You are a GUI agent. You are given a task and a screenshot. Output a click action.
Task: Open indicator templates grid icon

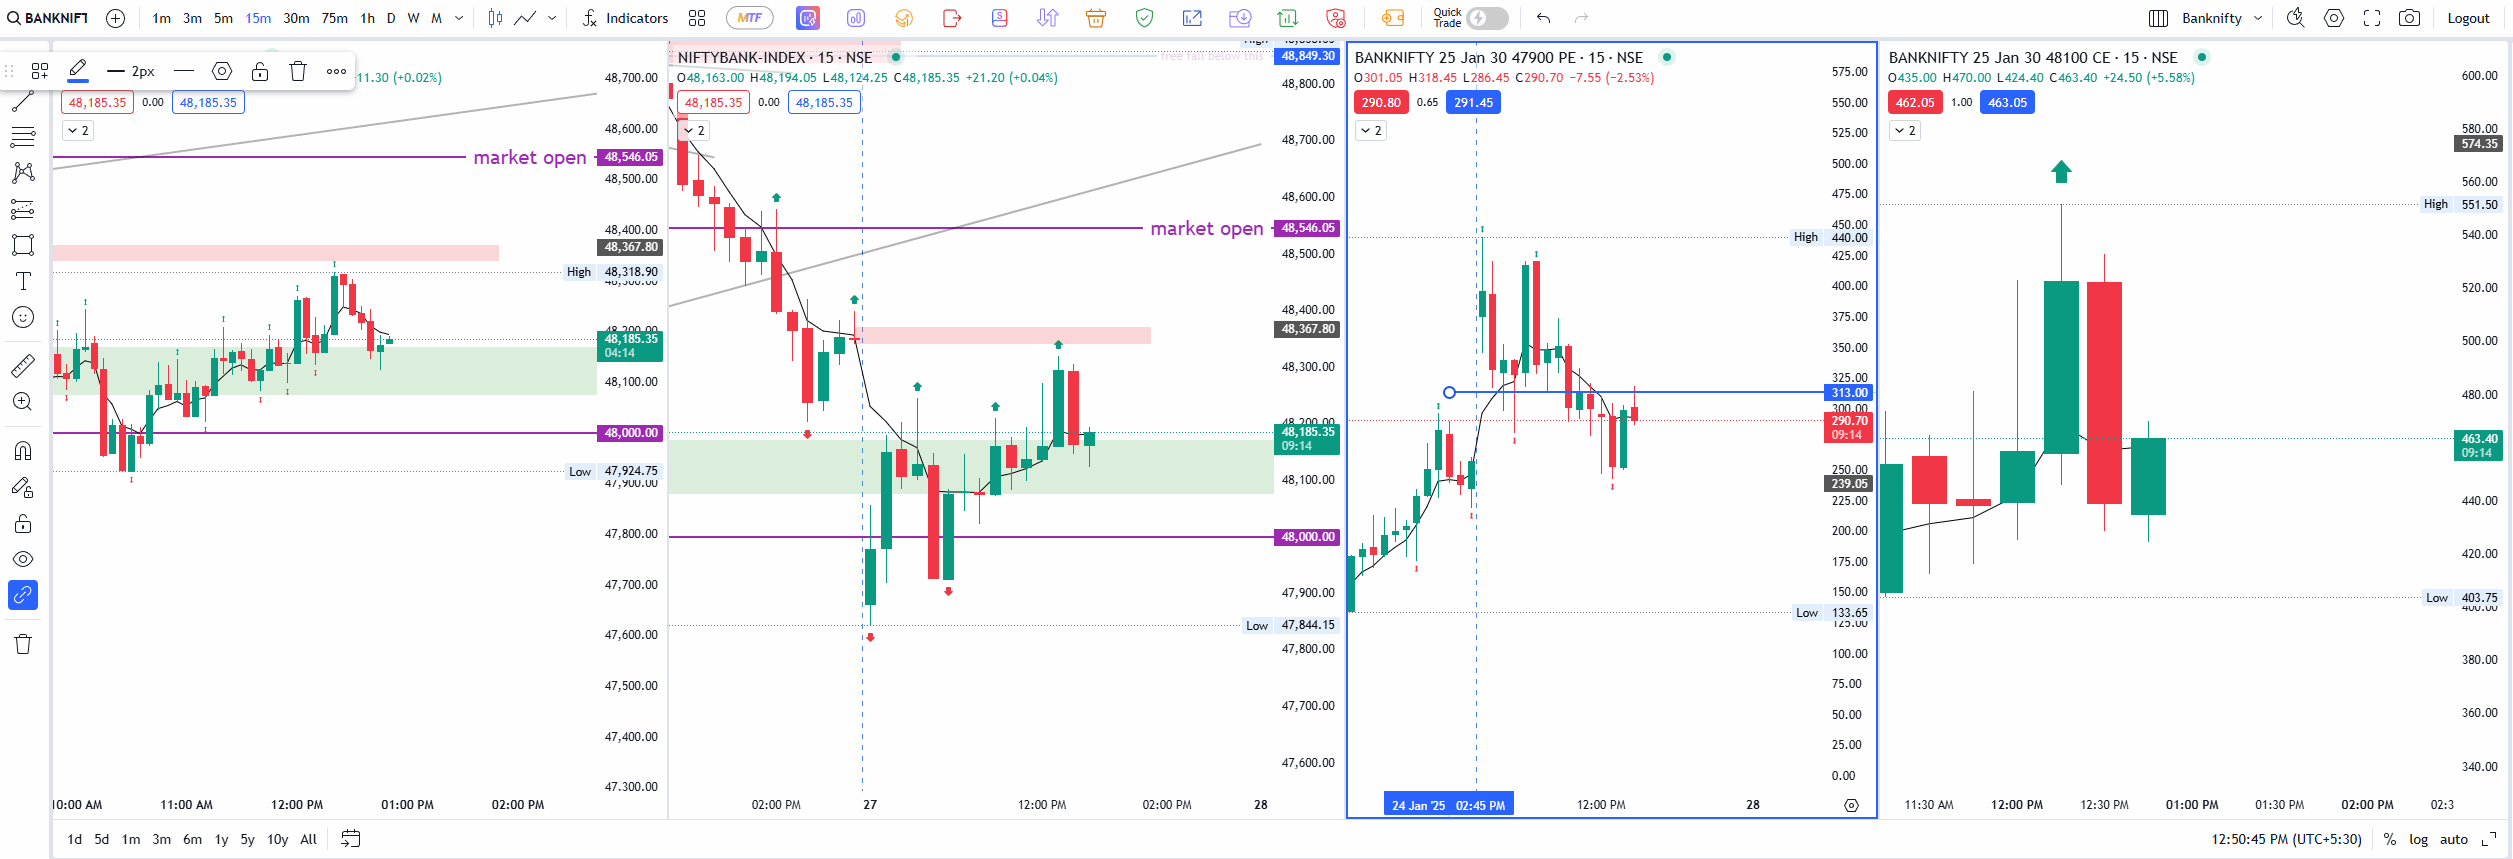pos(697,18)
